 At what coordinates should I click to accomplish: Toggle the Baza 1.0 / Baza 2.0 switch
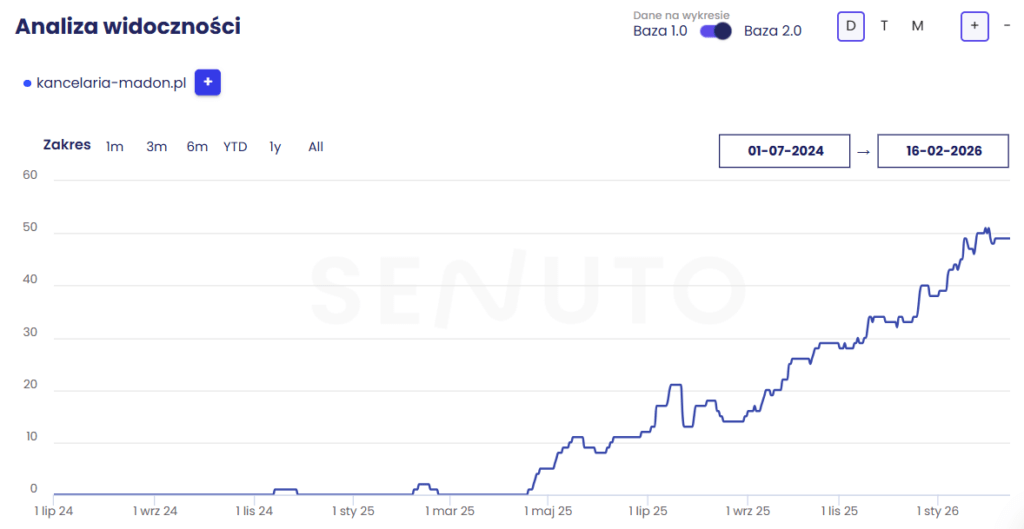(x=715, y=31)
